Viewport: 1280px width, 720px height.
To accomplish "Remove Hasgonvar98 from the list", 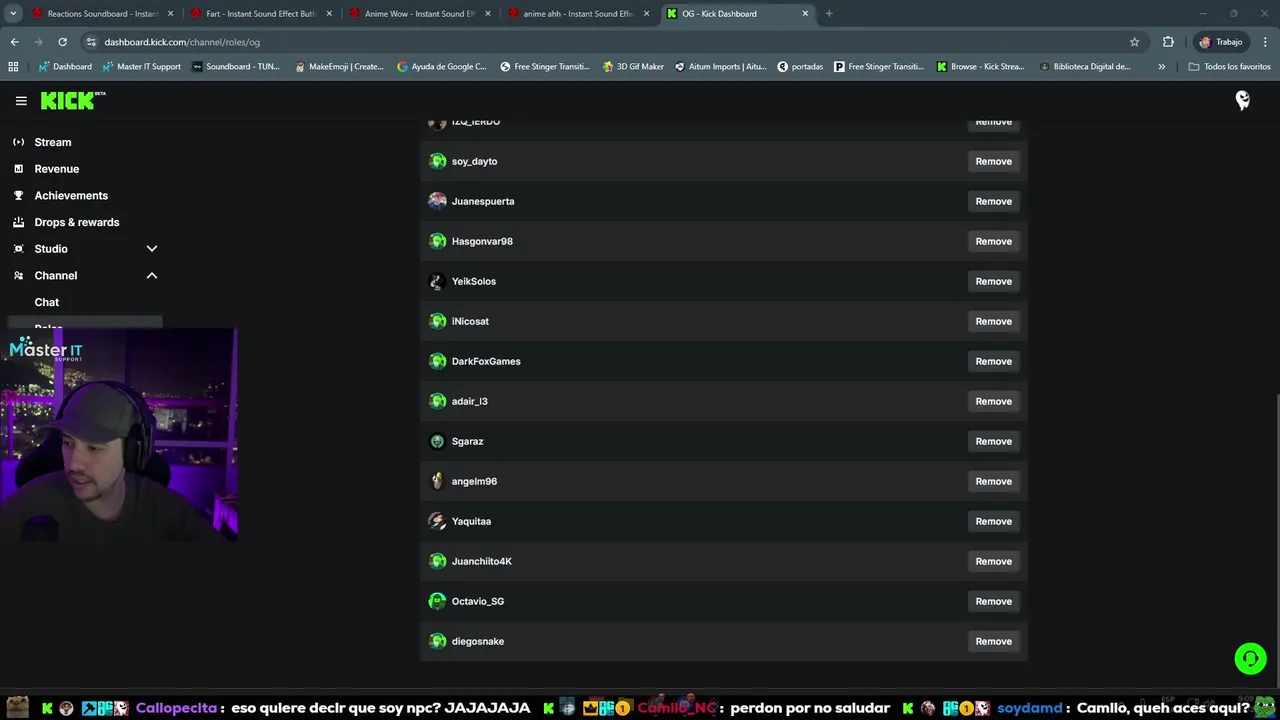I will click(x=993, y=241).
